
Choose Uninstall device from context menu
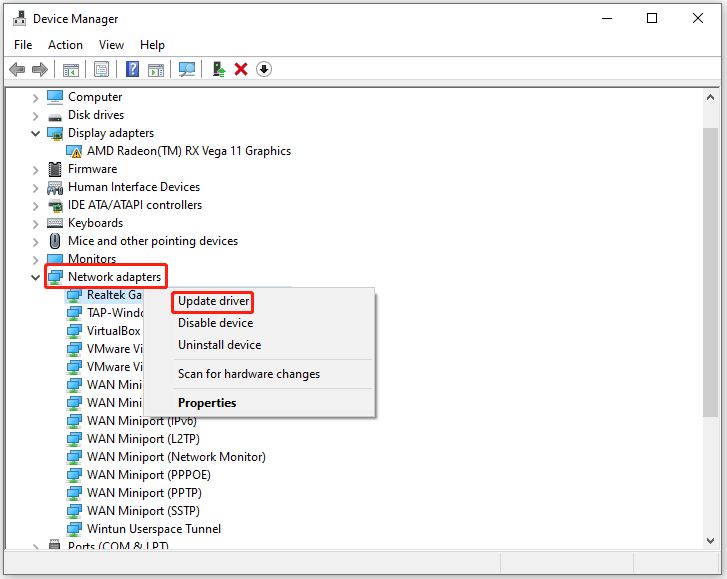pyautogui.click(x=219, y=345)
